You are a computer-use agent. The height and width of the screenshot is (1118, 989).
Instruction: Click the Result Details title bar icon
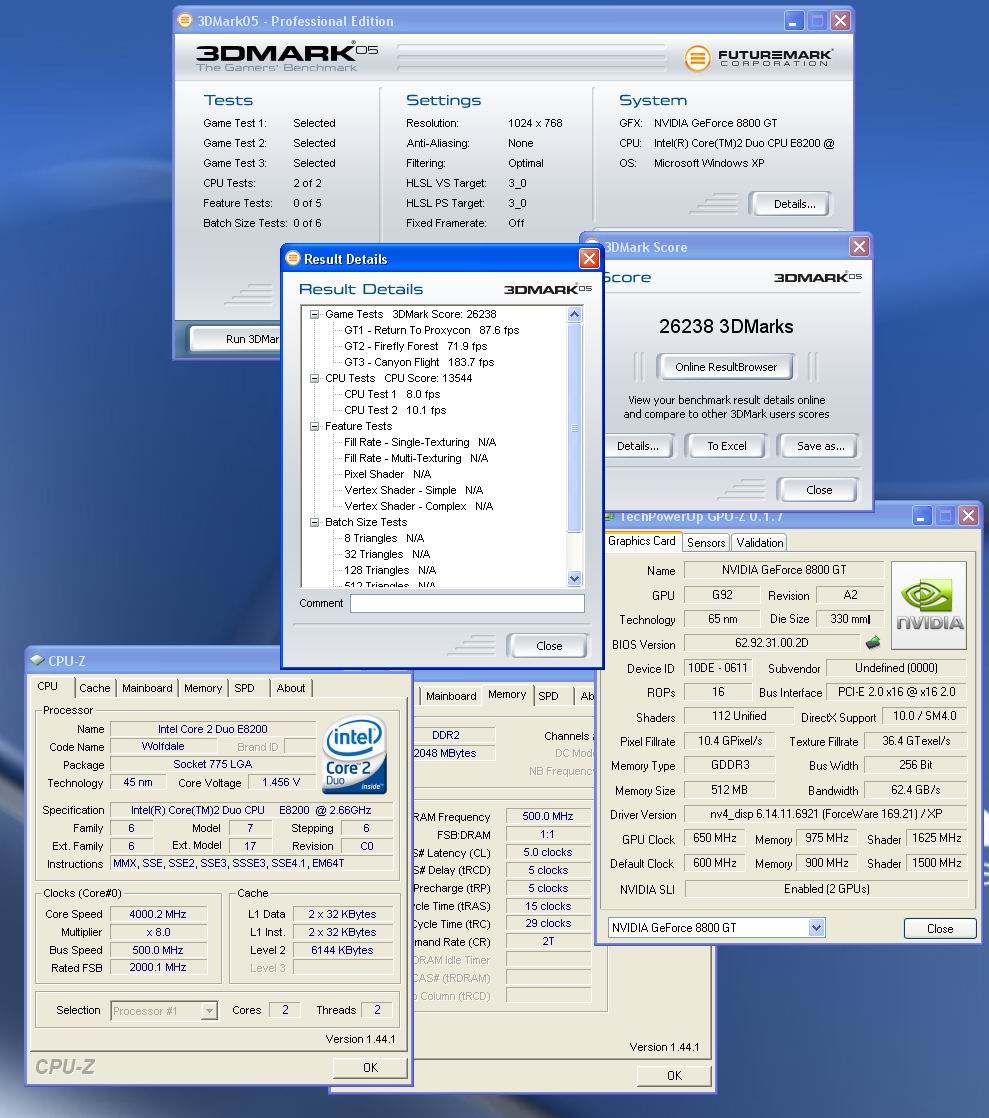click(292, 258)
